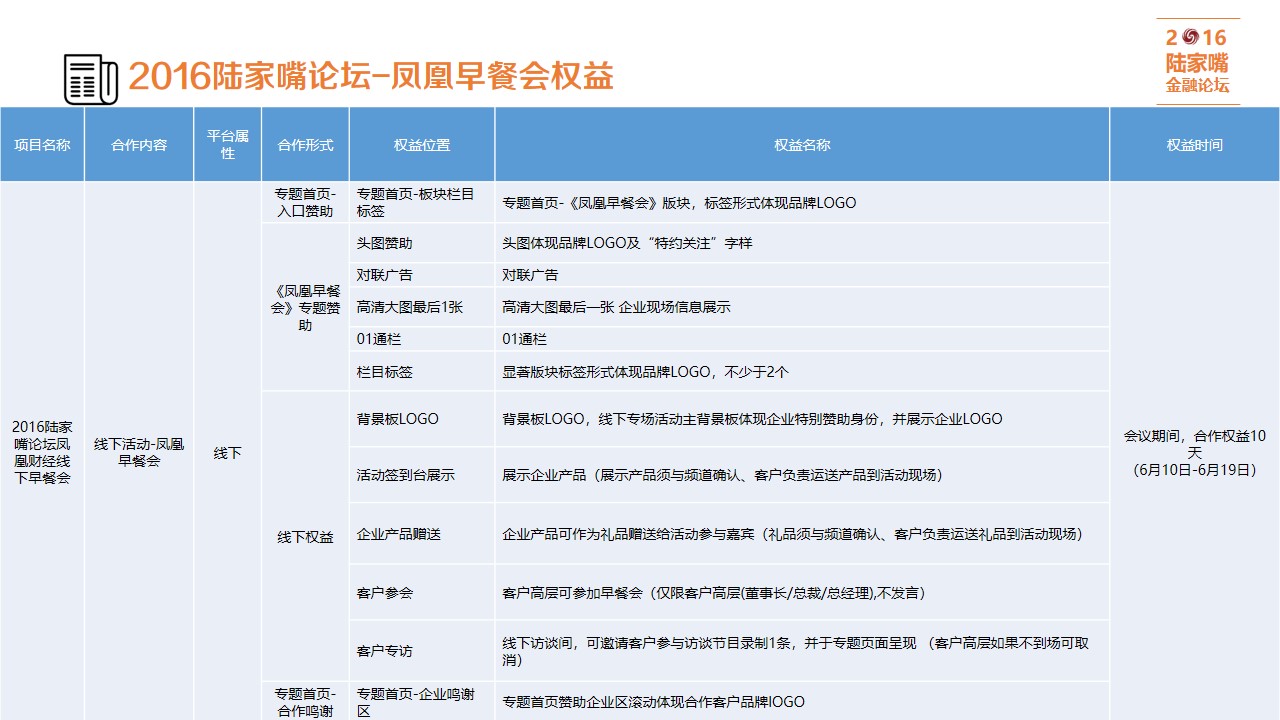Click the 线下专场活动主背景板 description

click(x=802, y=419)
